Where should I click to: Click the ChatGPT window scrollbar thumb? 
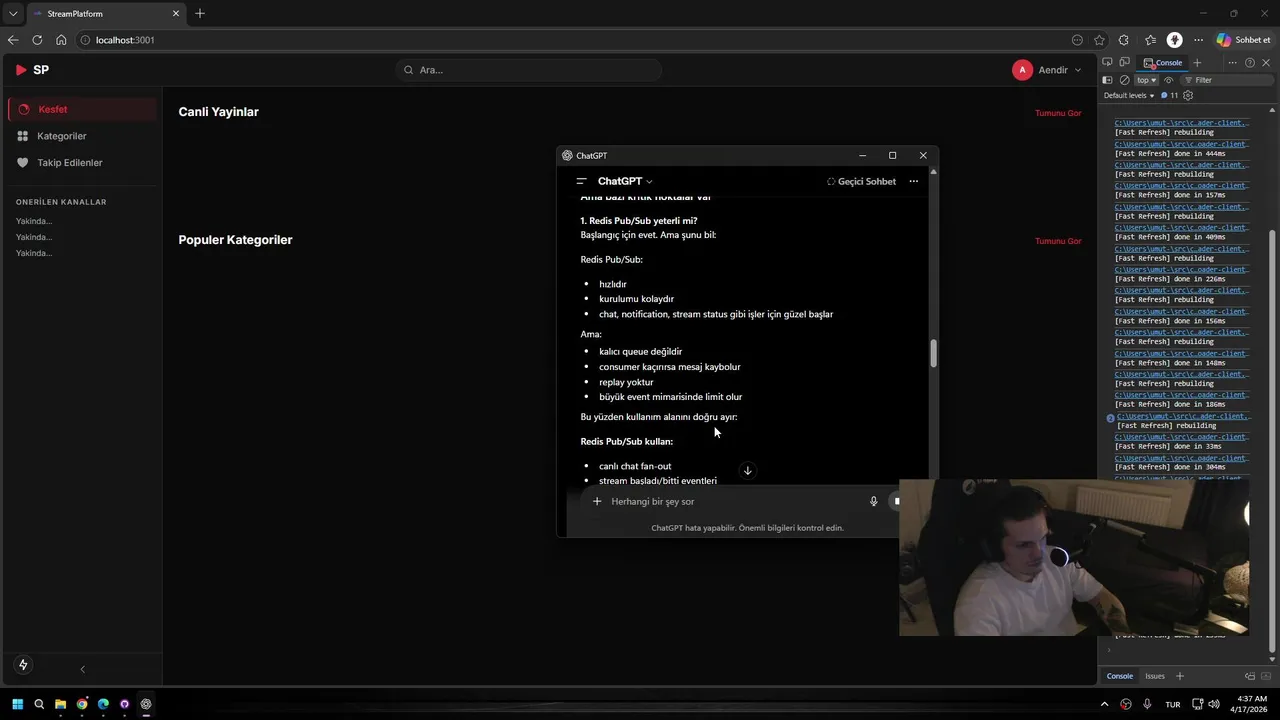pos(933,353)
